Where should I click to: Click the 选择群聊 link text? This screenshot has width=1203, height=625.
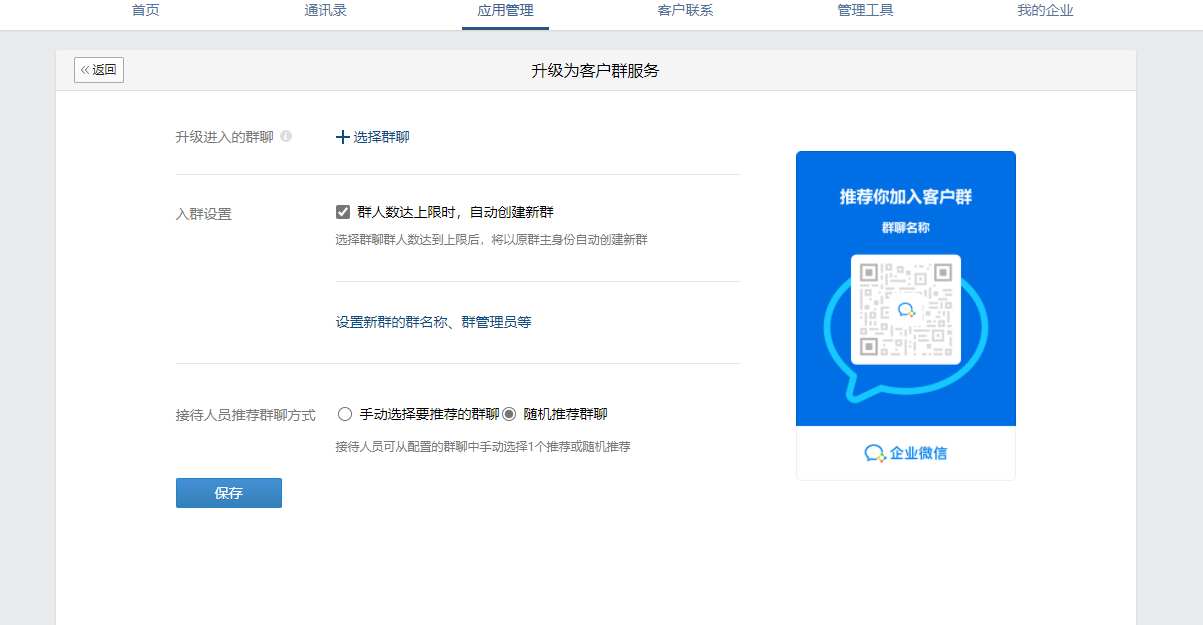[382, 137]
